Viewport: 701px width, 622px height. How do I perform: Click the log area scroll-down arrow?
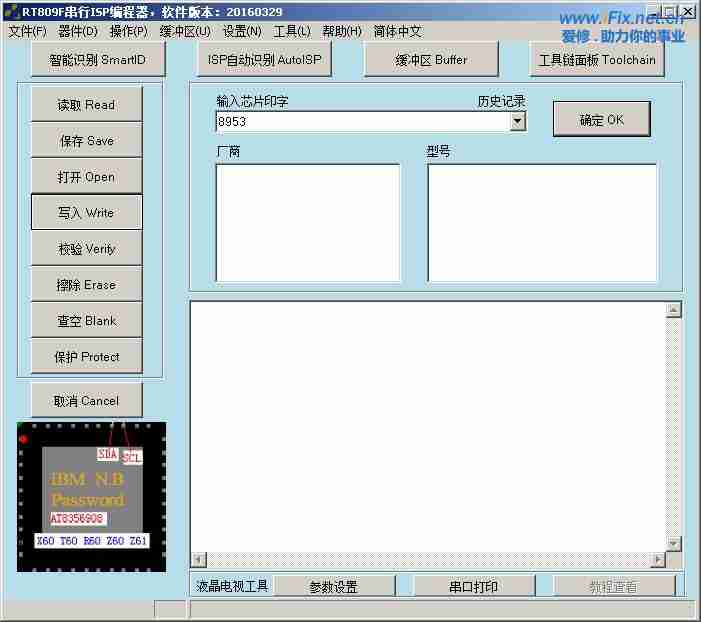pyautogui.click(x=673, y=544)
